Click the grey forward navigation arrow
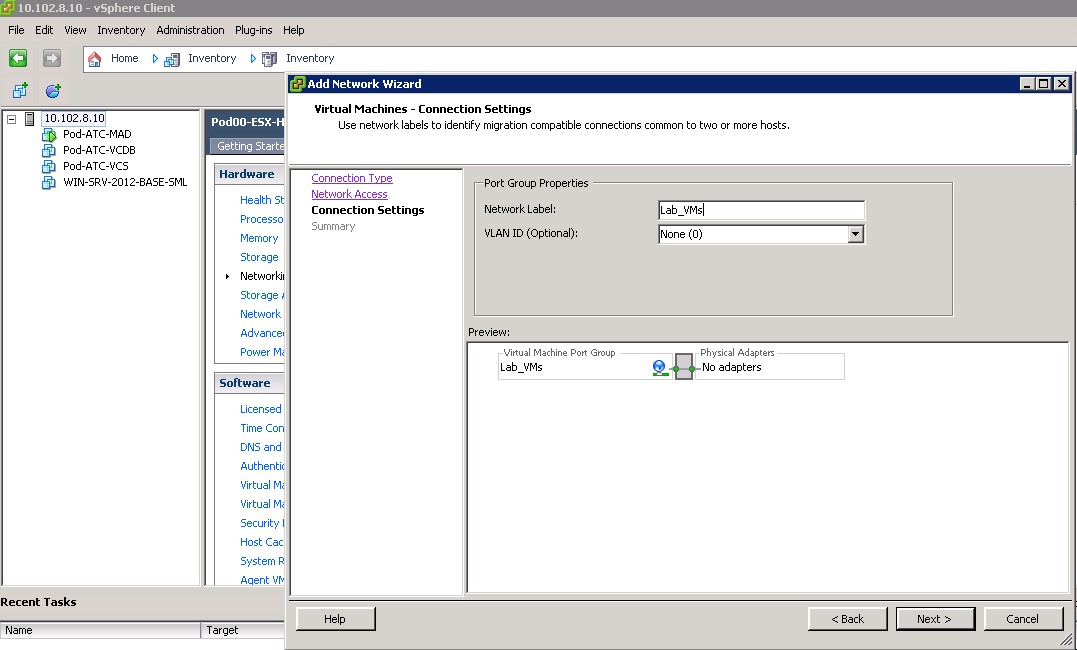 pos(52,58)
